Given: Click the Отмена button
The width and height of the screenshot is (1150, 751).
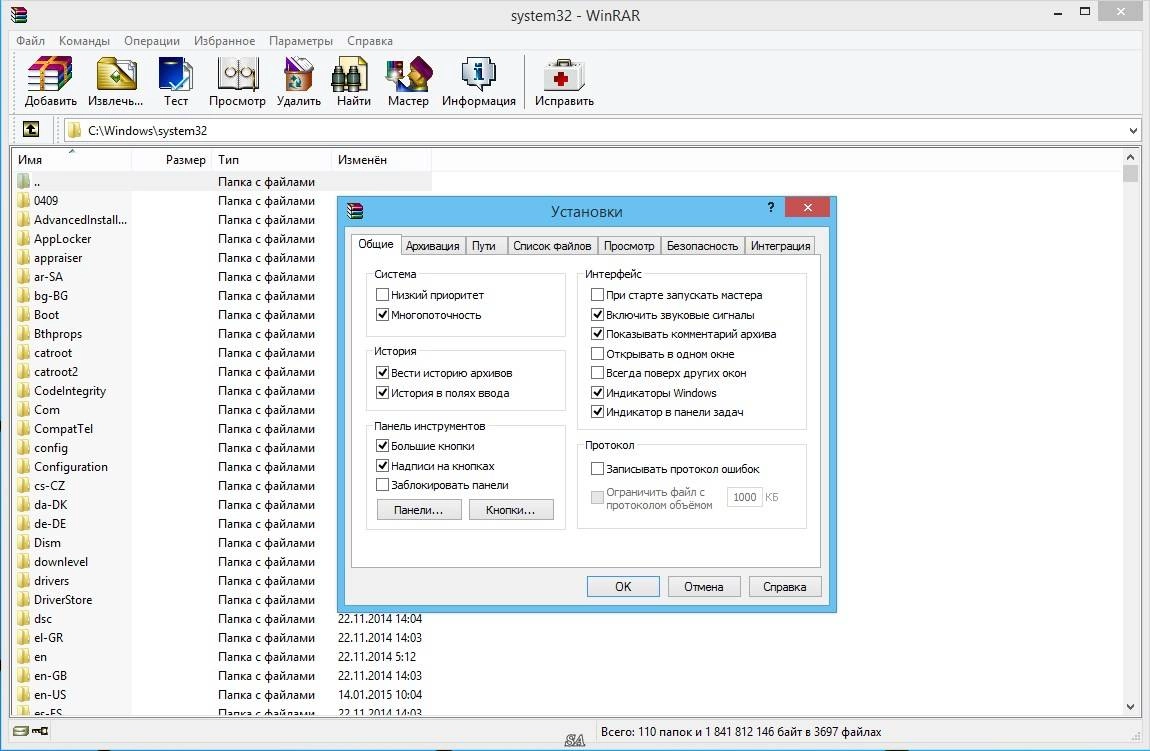Looking at the screenshot, I should click(x=703, y=587).
